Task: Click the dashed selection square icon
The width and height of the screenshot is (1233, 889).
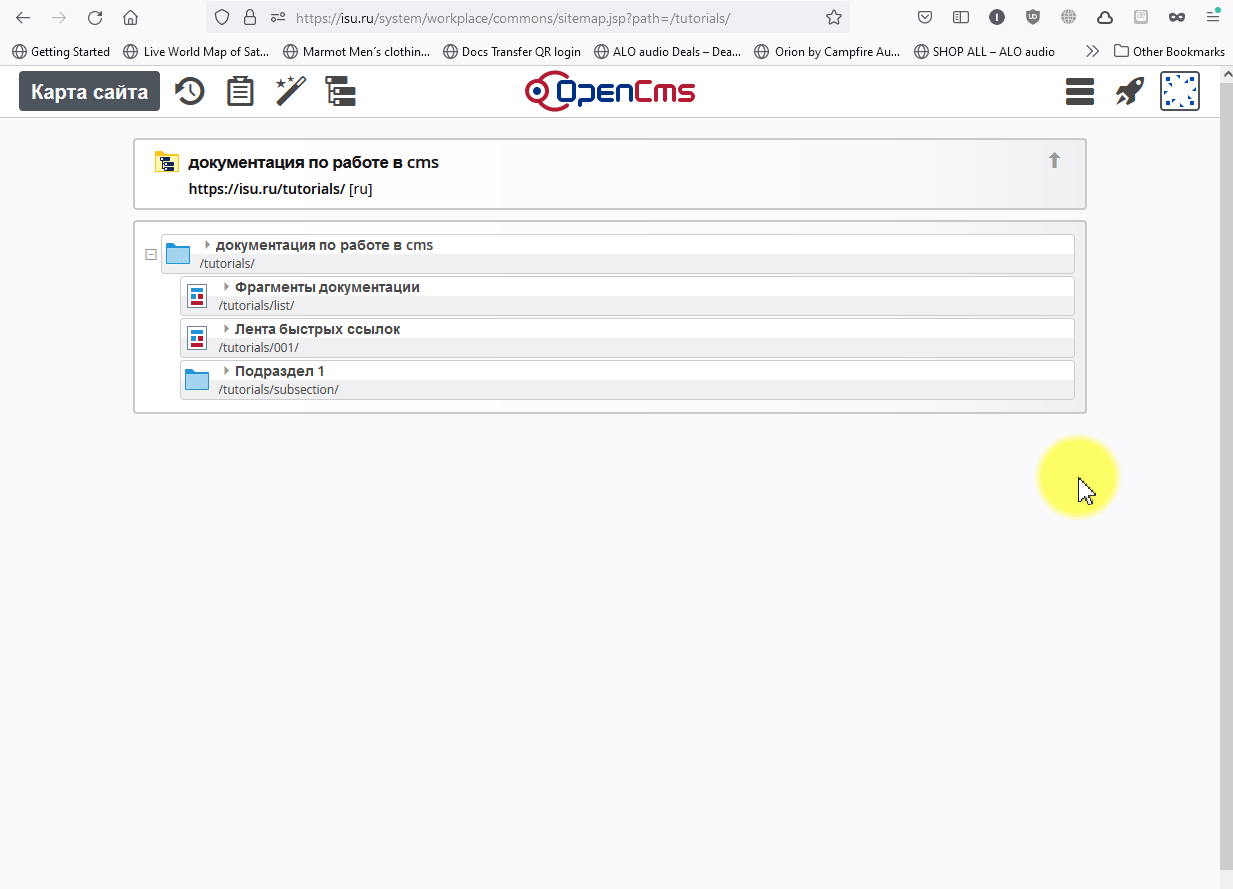Action: point(1179,91)
